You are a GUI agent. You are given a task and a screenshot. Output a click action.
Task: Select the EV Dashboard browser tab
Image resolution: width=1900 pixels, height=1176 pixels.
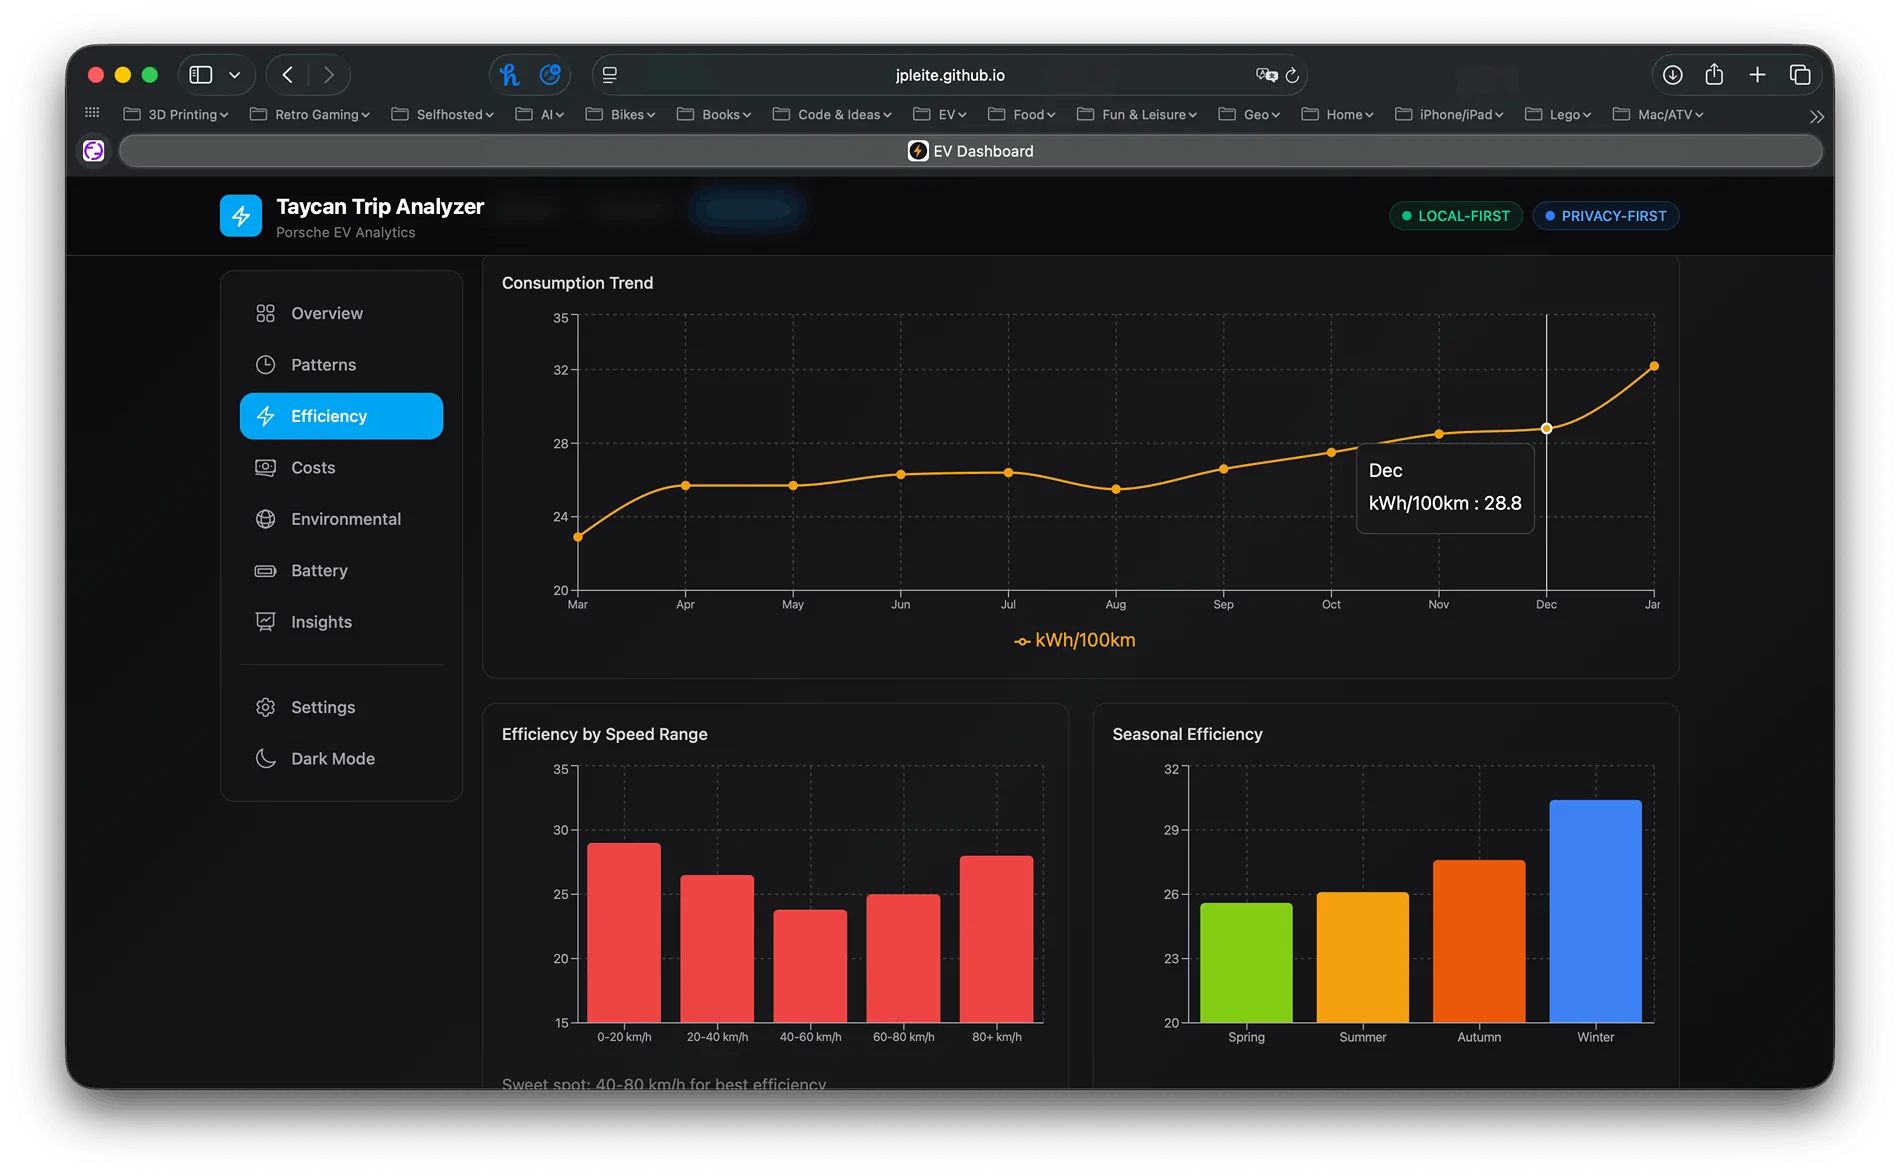pyautogui.click(x=970, y=151)
